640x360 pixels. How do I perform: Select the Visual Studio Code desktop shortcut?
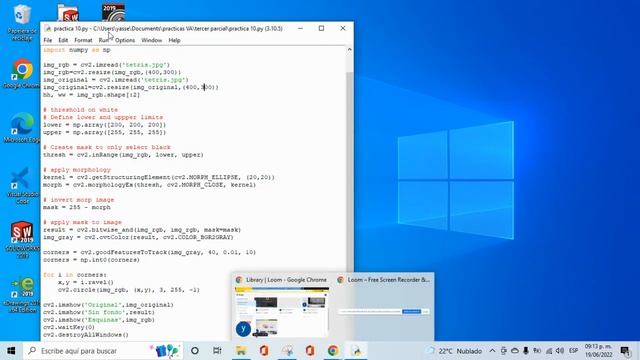[22, 185]
